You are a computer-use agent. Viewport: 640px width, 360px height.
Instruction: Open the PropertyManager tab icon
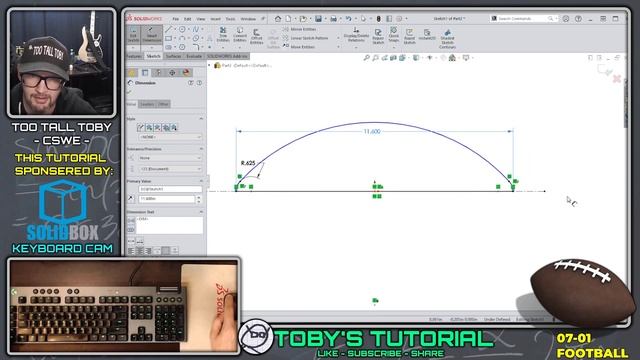[x=145, y=73]
